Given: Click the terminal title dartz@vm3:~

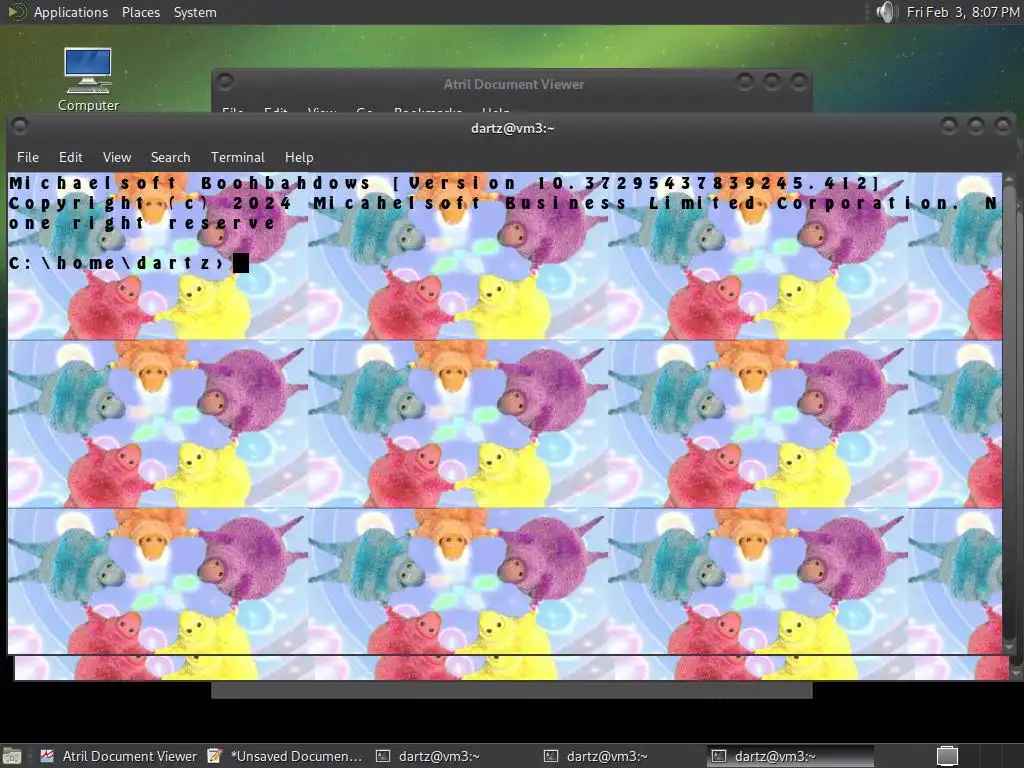Looking at the screenshot, I should [x=513, y=128].
